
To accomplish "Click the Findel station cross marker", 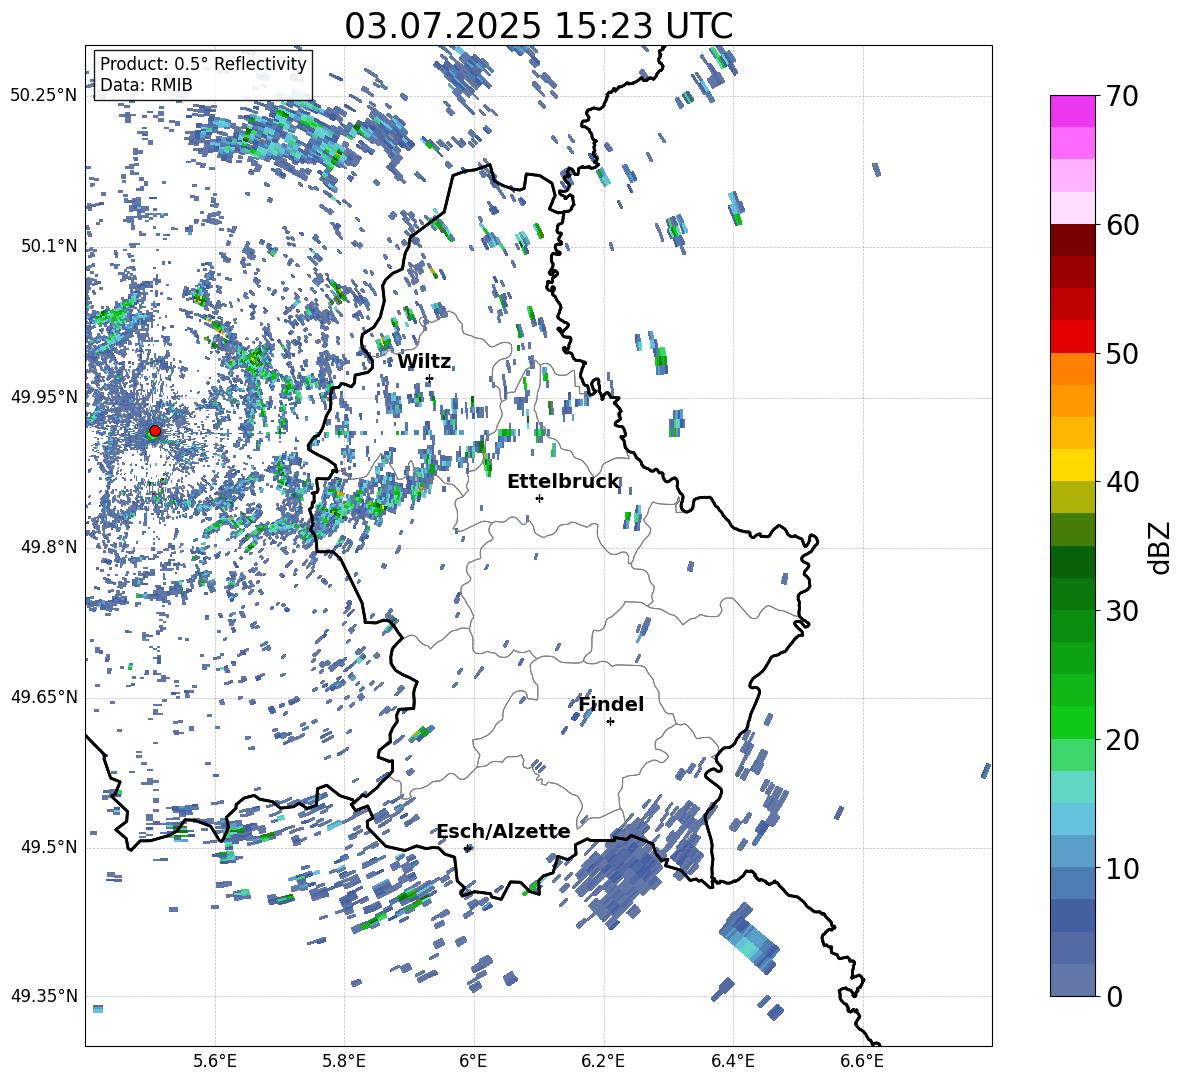I will [610, 722].
